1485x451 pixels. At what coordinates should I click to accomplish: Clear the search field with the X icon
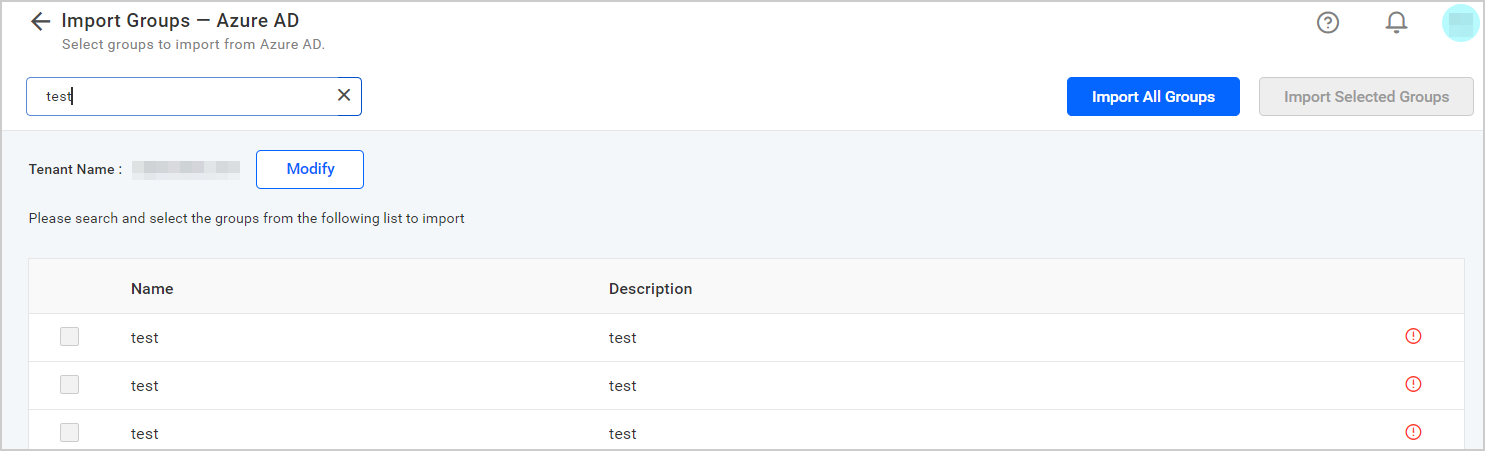(x=344, y=95)
